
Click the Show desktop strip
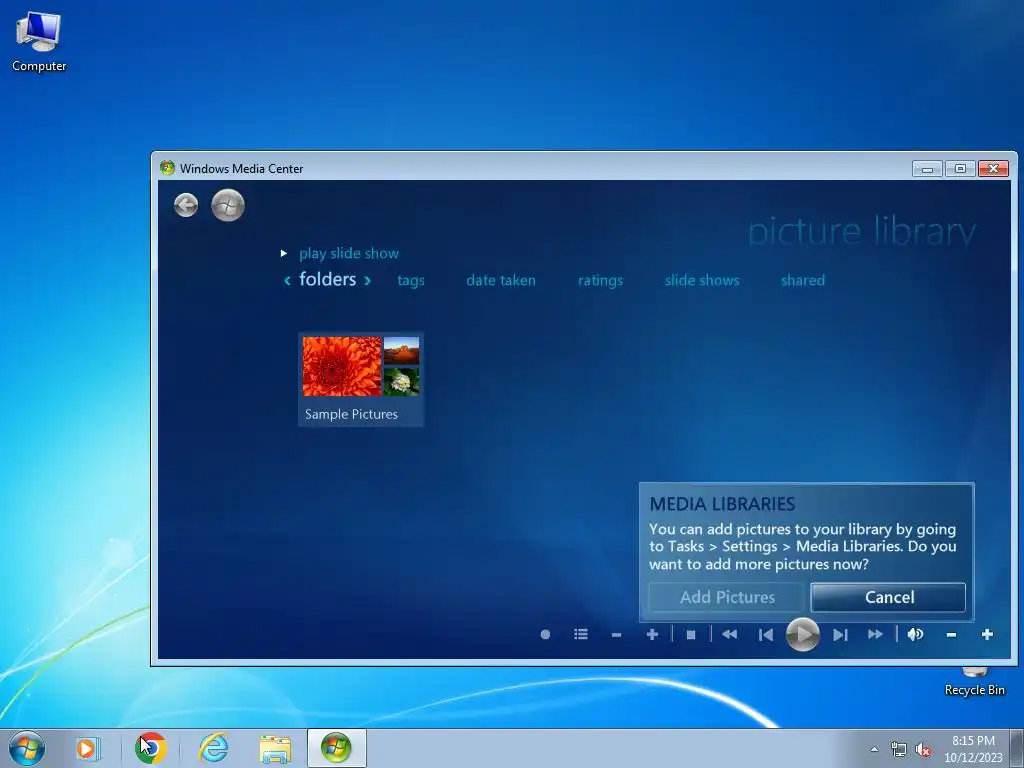[x=1017, y=748]
